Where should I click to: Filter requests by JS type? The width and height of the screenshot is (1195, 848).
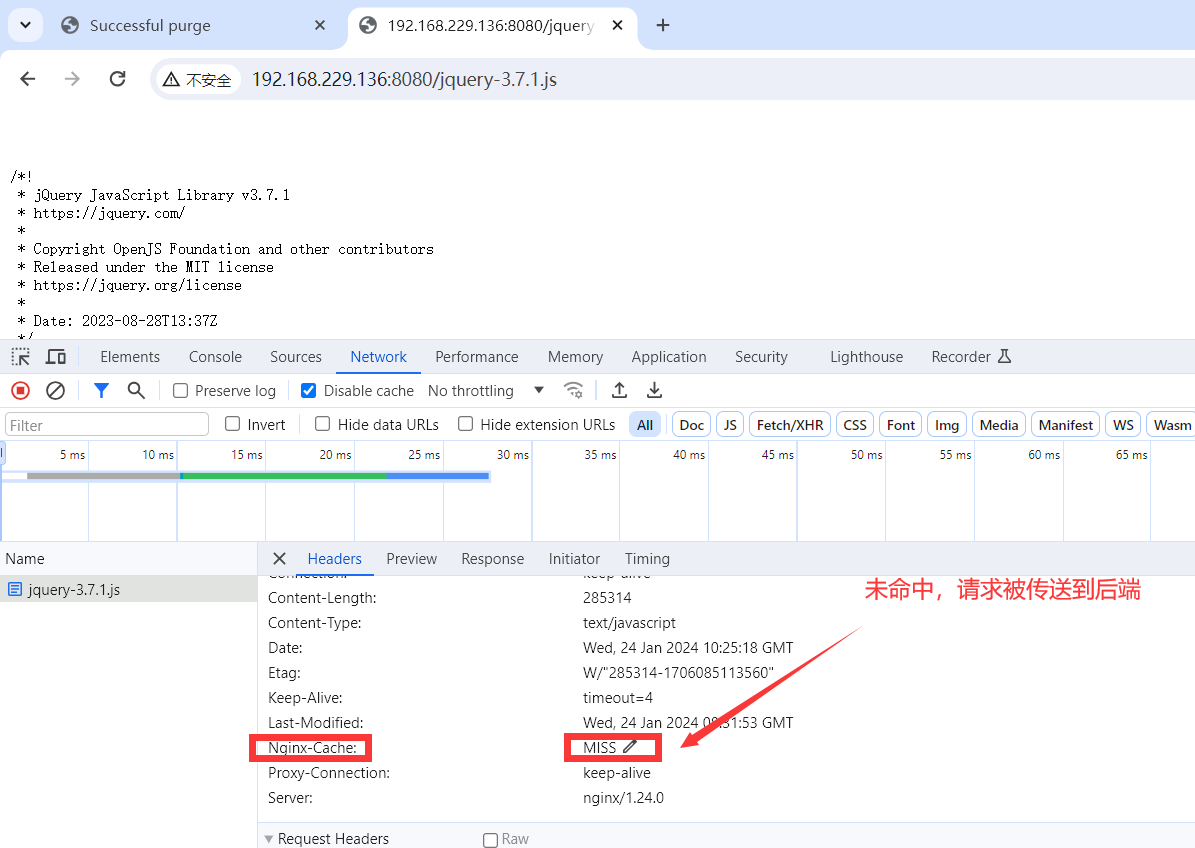point(730,425)
